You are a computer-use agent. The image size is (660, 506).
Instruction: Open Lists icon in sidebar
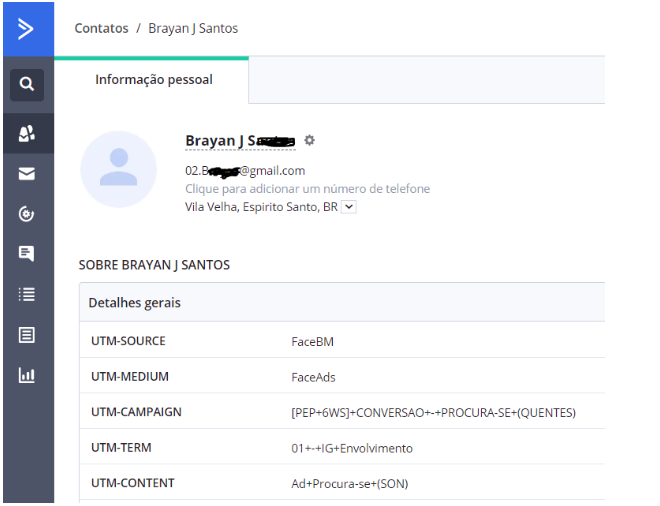(x=27, y=294)
